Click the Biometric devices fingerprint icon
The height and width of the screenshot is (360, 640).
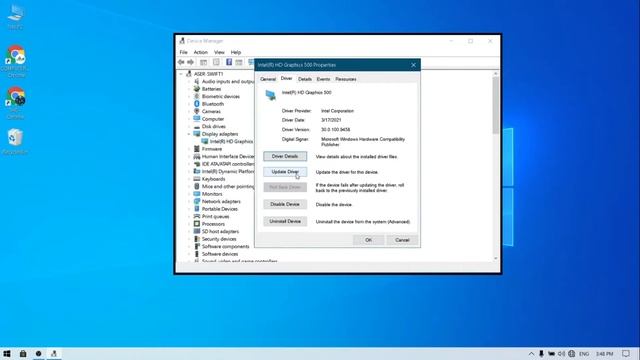pos(197,96)
